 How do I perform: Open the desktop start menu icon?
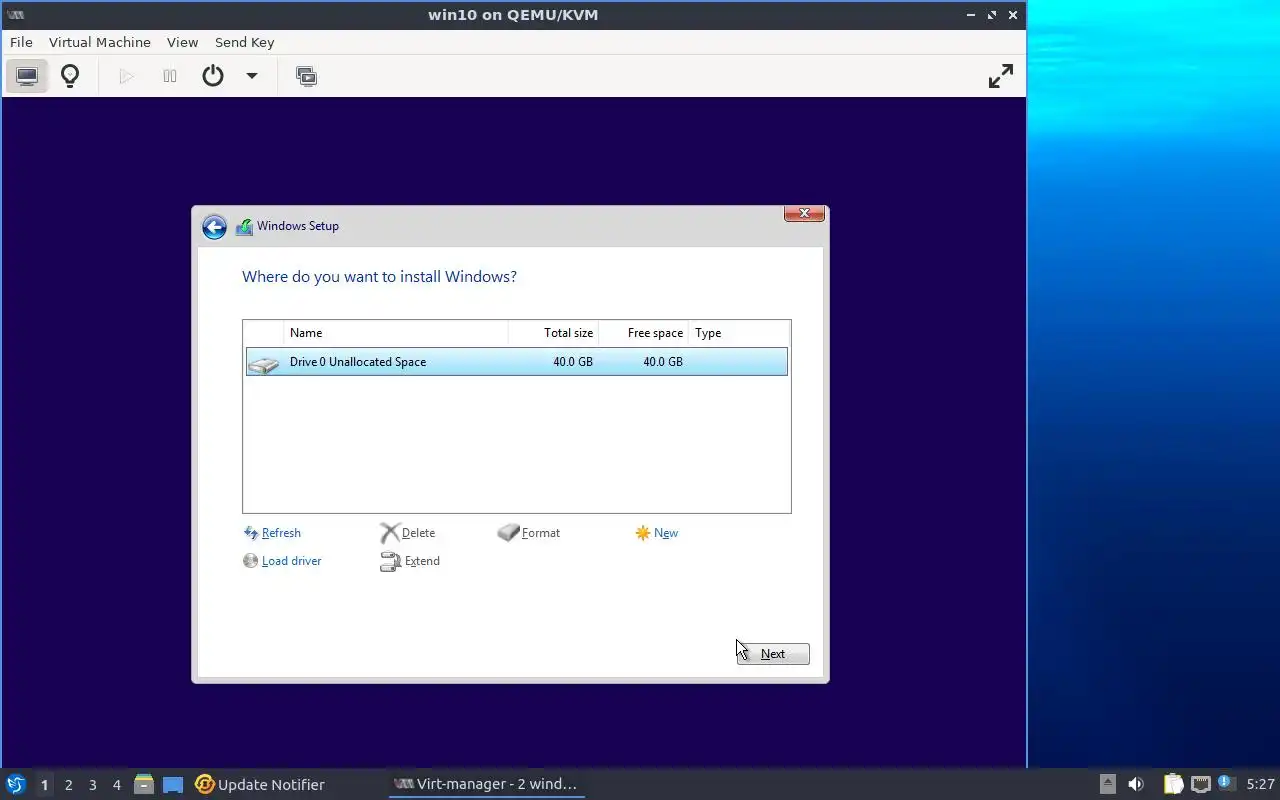(x=15, y=785)
